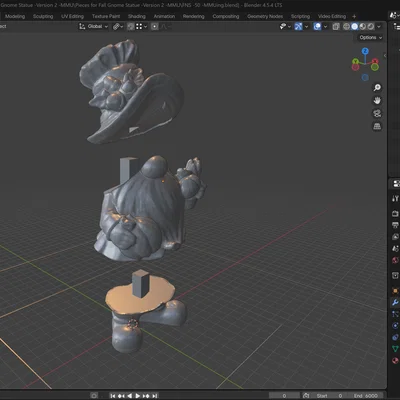Expand the Options dropdown
This screenshot has height=400, width=400.
click(x=370, y=38)
